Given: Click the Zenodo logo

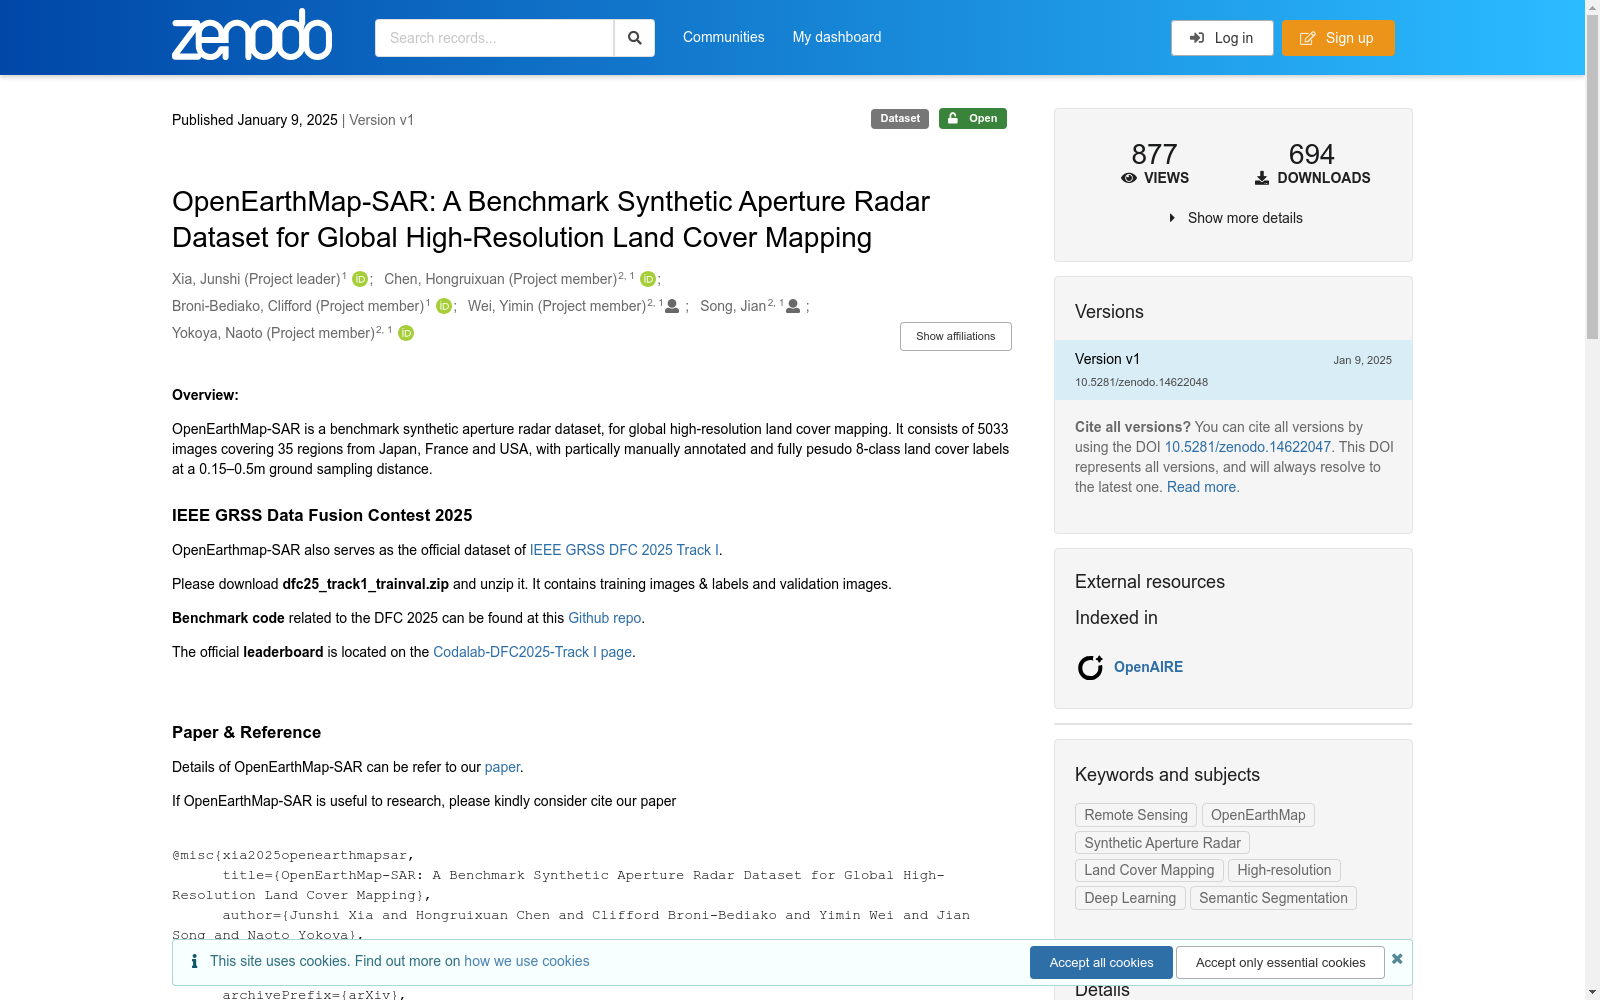Looking at the screenshot, I should click(x=252, y=36).
